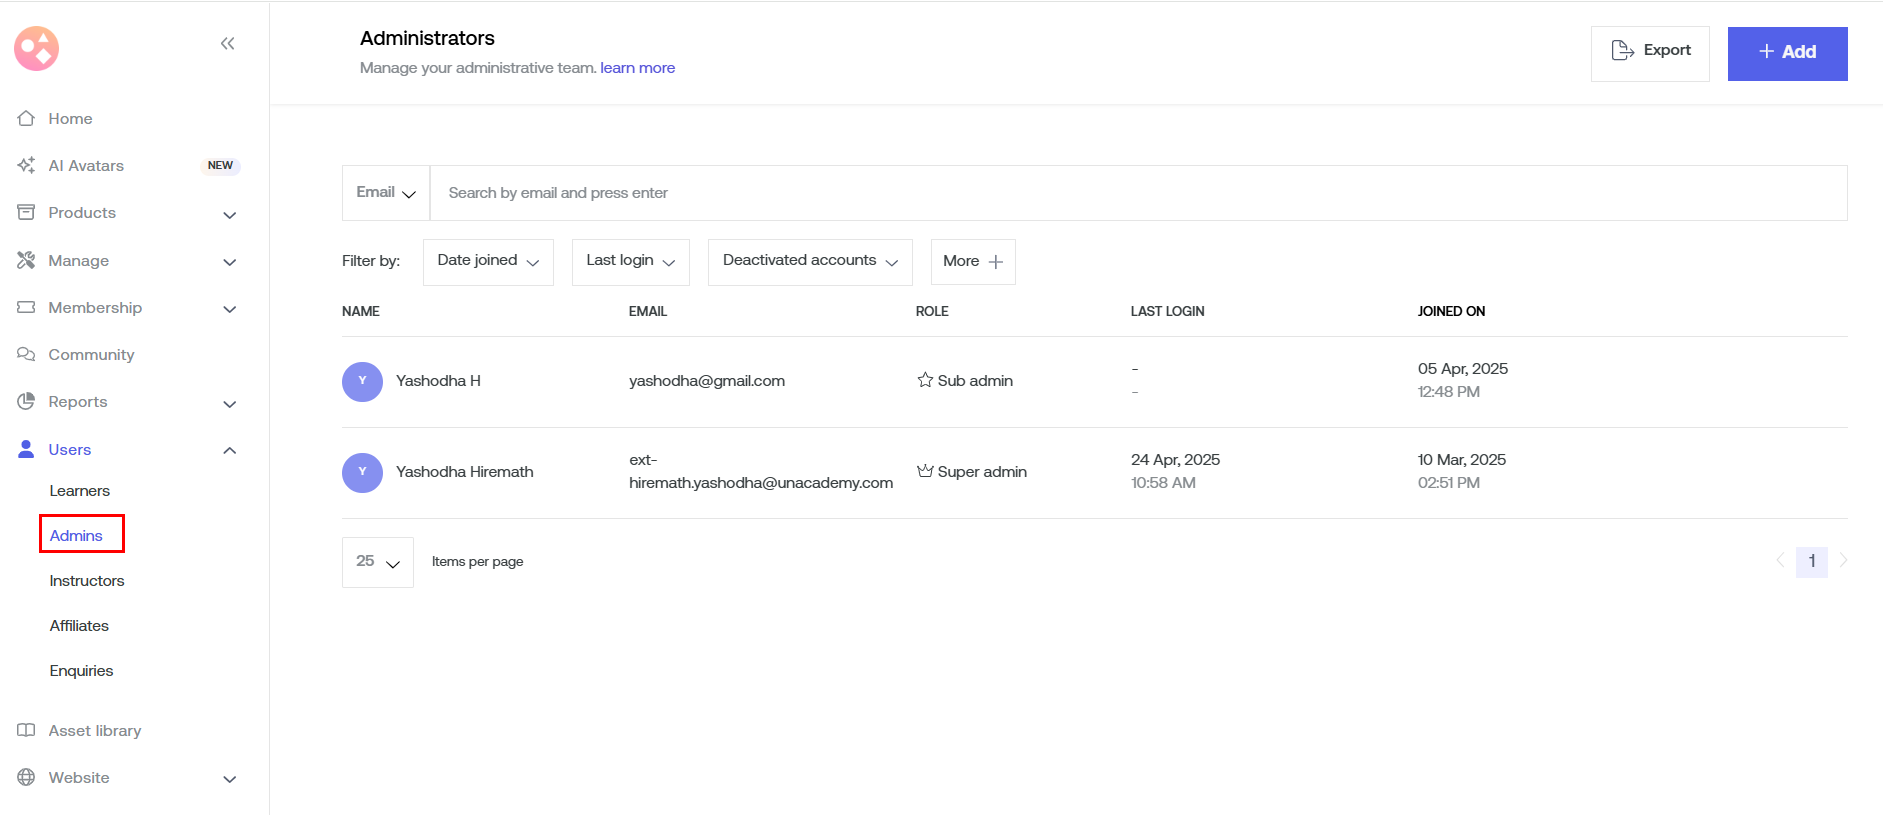Click the Website globe icon

[x=26, y=777]
